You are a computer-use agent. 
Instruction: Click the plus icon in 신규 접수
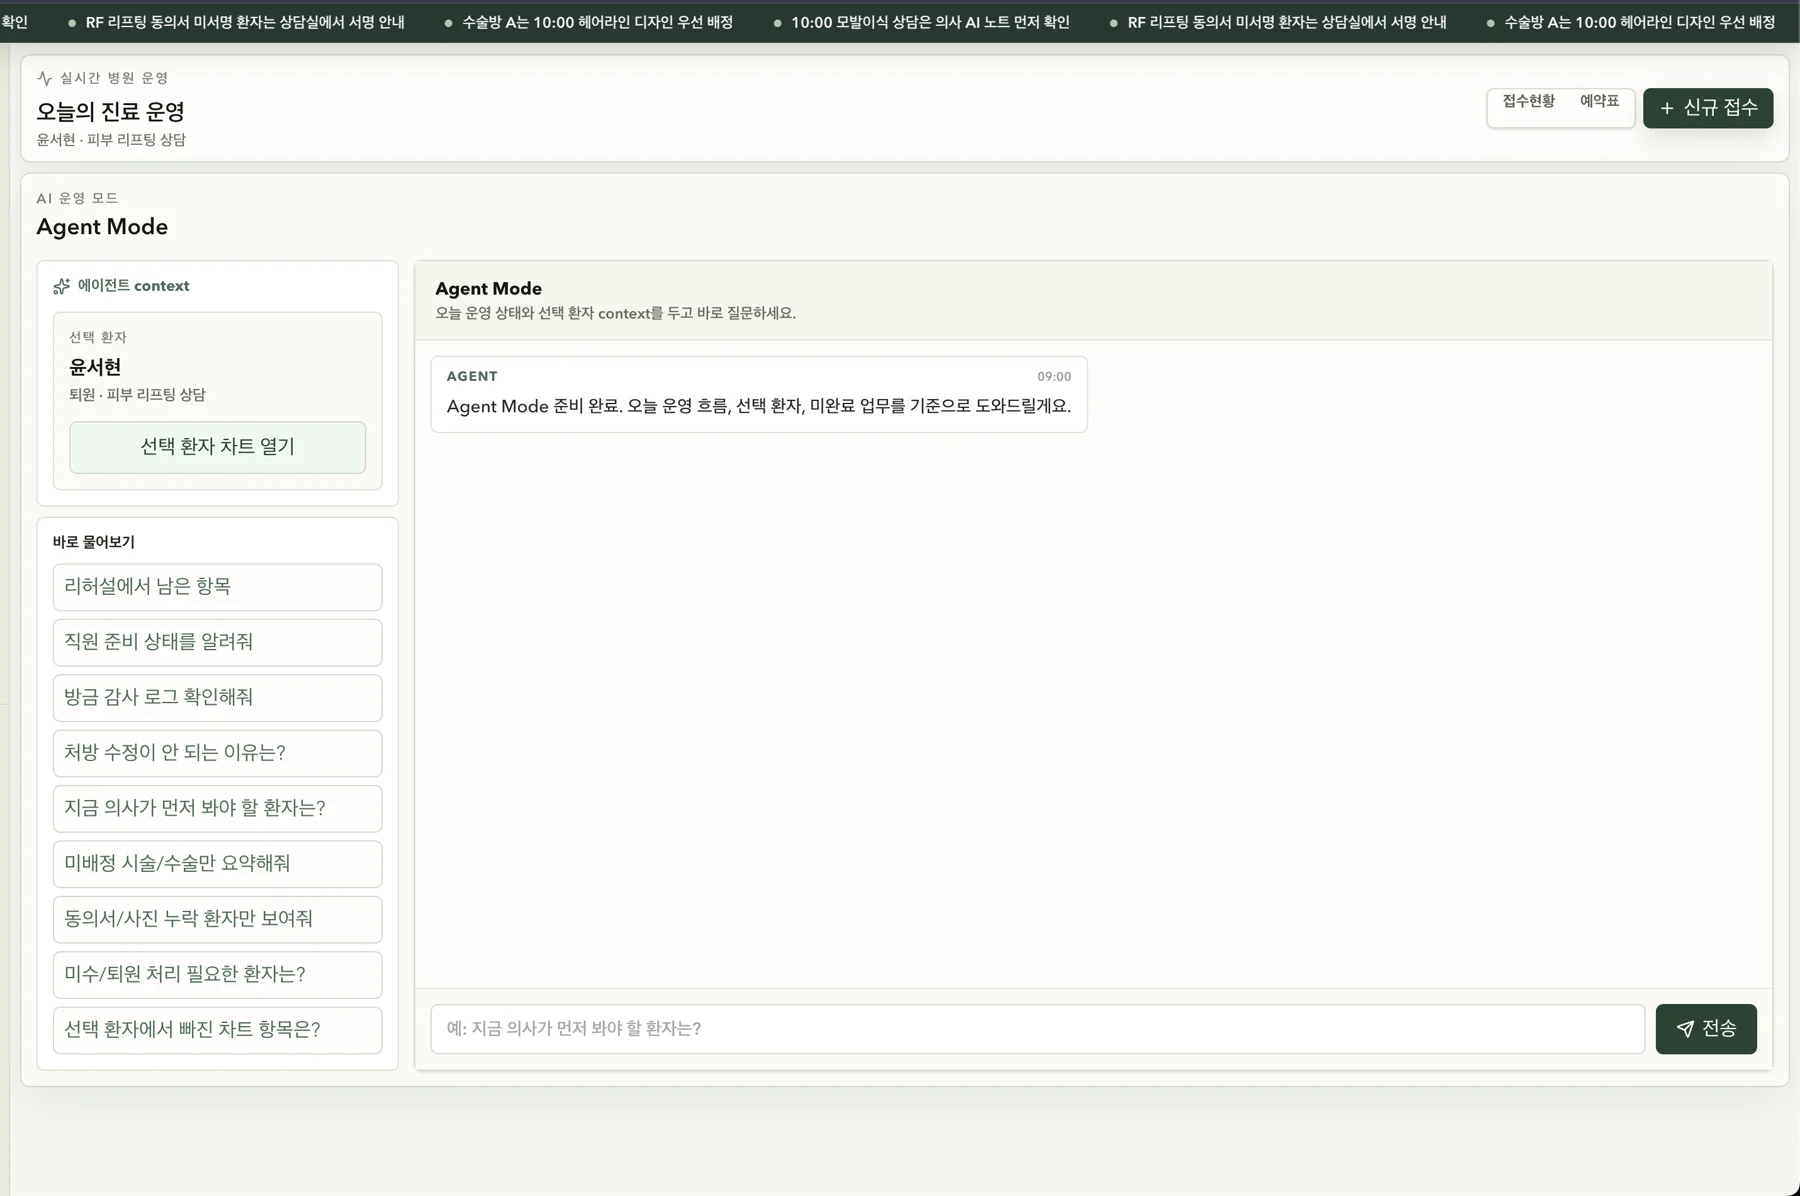pos(1667,108)
